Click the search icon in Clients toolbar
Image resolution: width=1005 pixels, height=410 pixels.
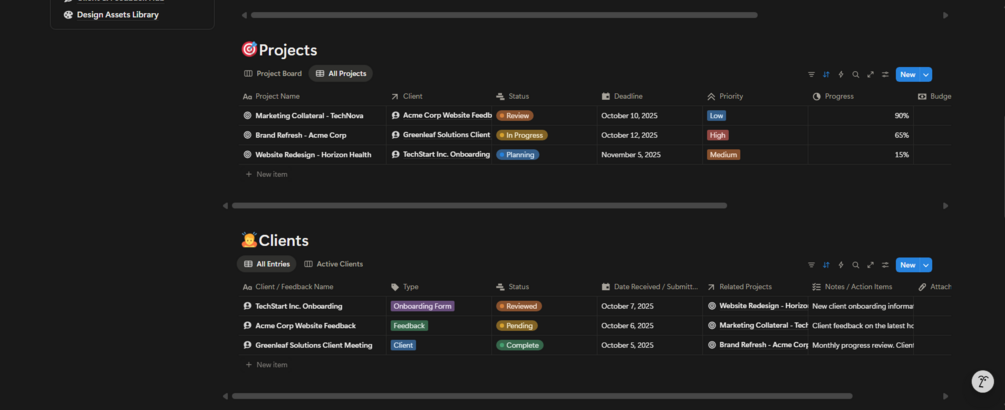coord(856,265)
